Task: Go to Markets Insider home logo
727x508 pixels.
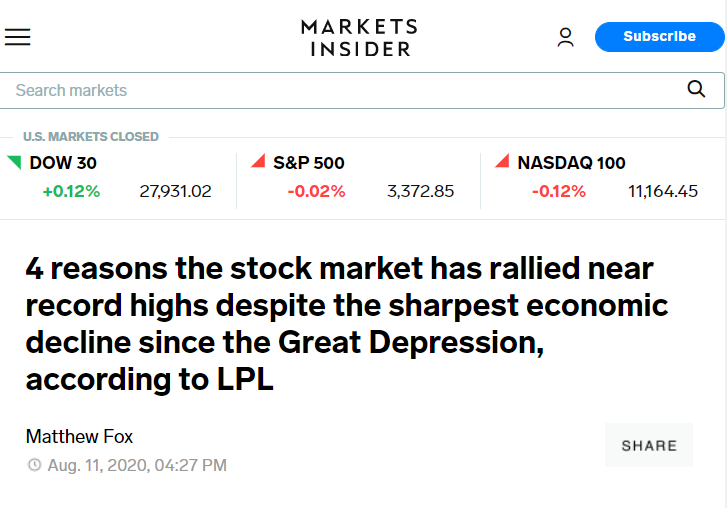Action: (359, 37)
